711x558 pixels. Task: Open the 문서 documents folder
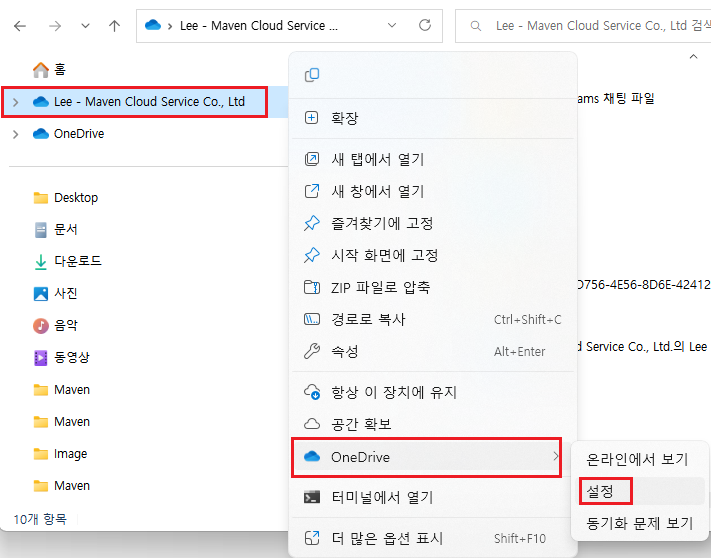[x=56, y=229]
